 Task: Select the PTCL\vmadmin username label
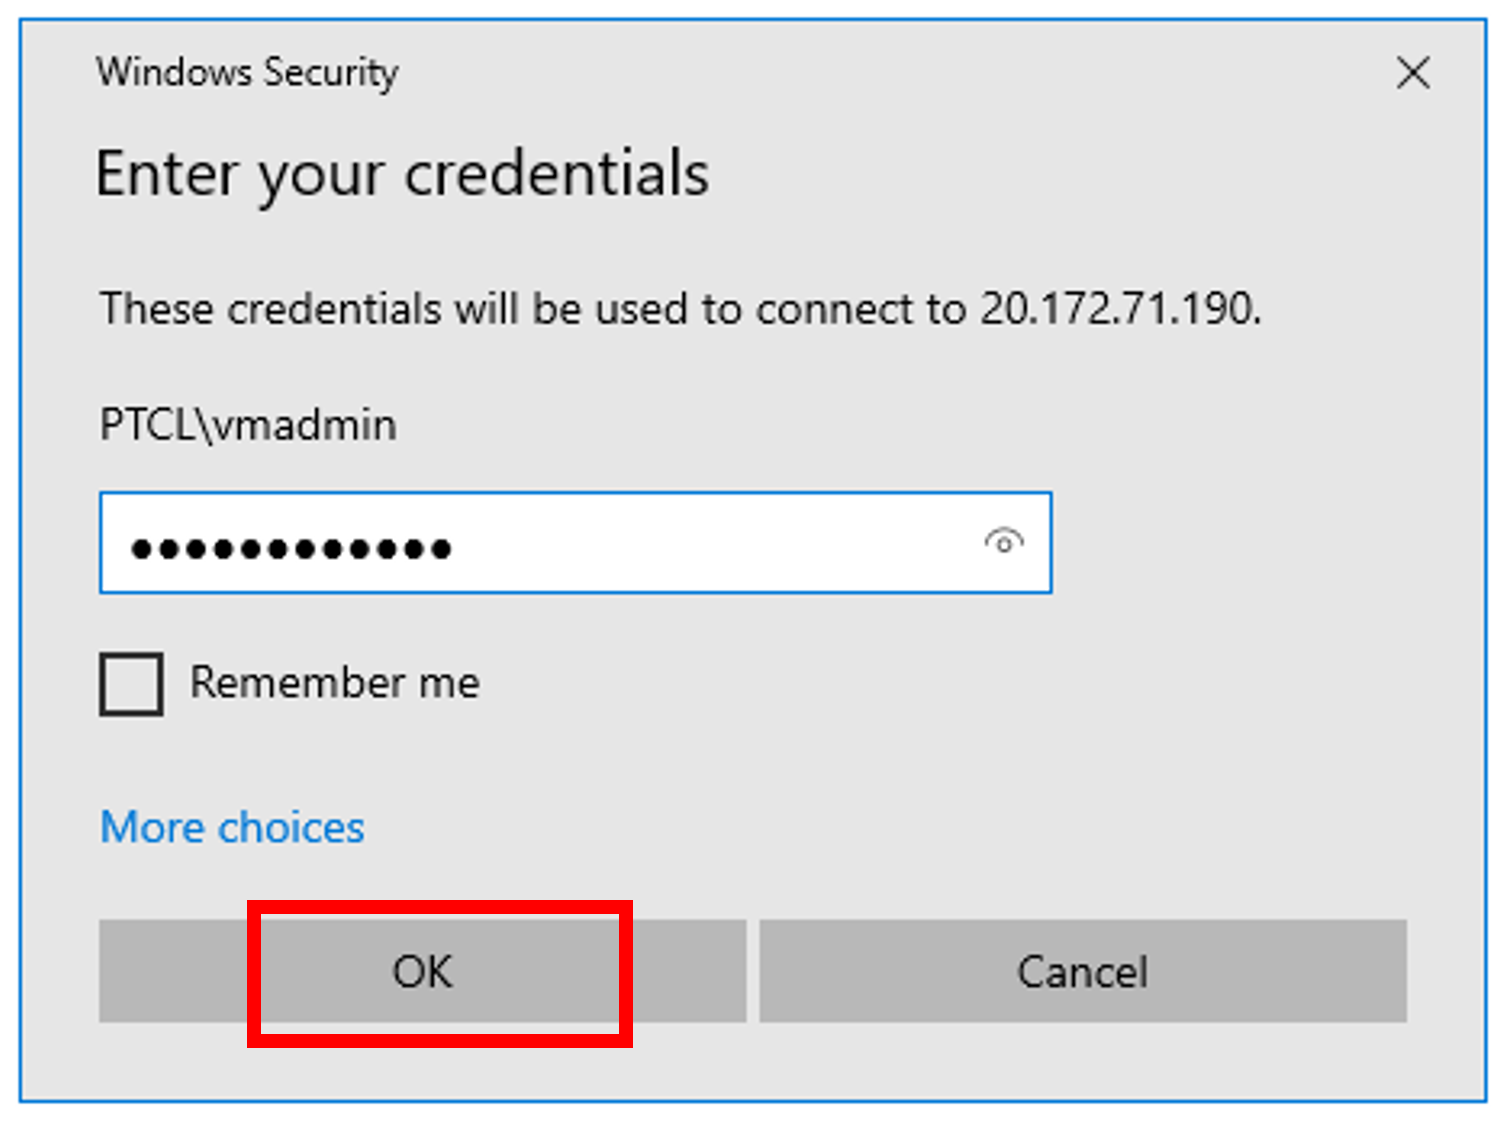pos(246,424)
